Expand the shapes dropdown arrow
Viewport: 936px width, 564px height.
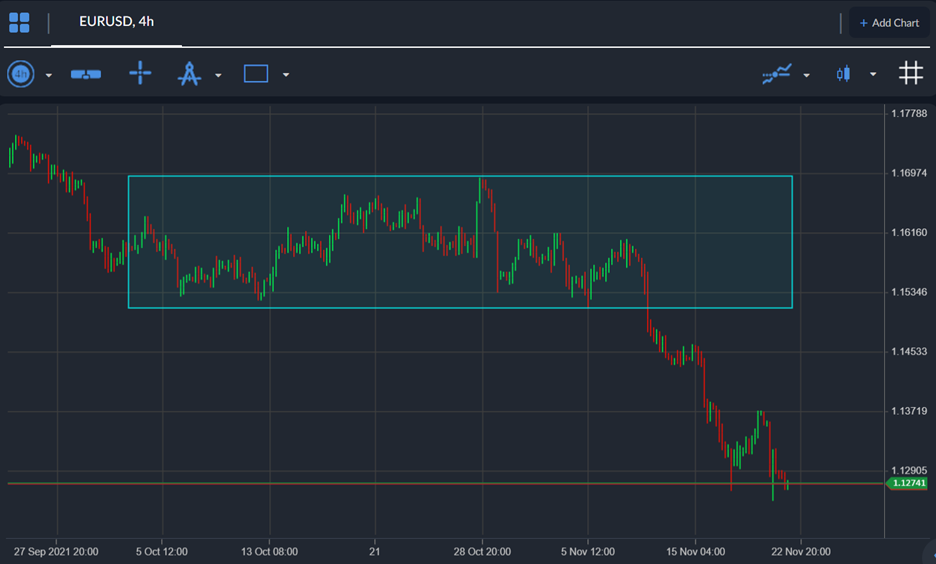click(x=286, y=75)
